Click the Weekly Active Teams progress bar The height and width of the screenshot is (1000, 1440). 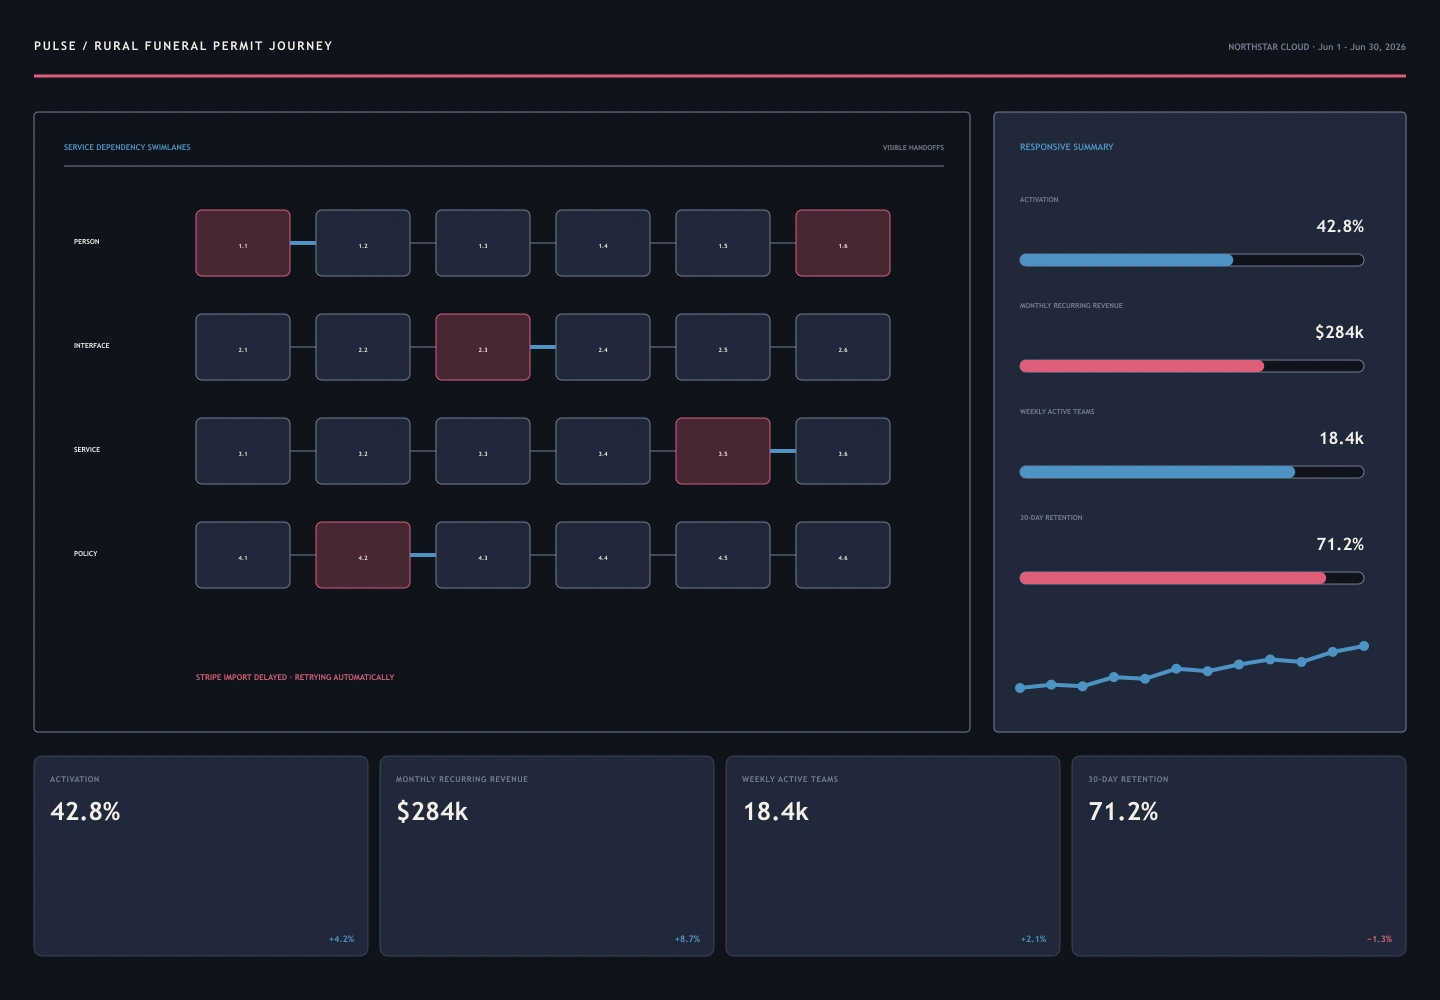pyautogui.click(x=1192, y=472)
